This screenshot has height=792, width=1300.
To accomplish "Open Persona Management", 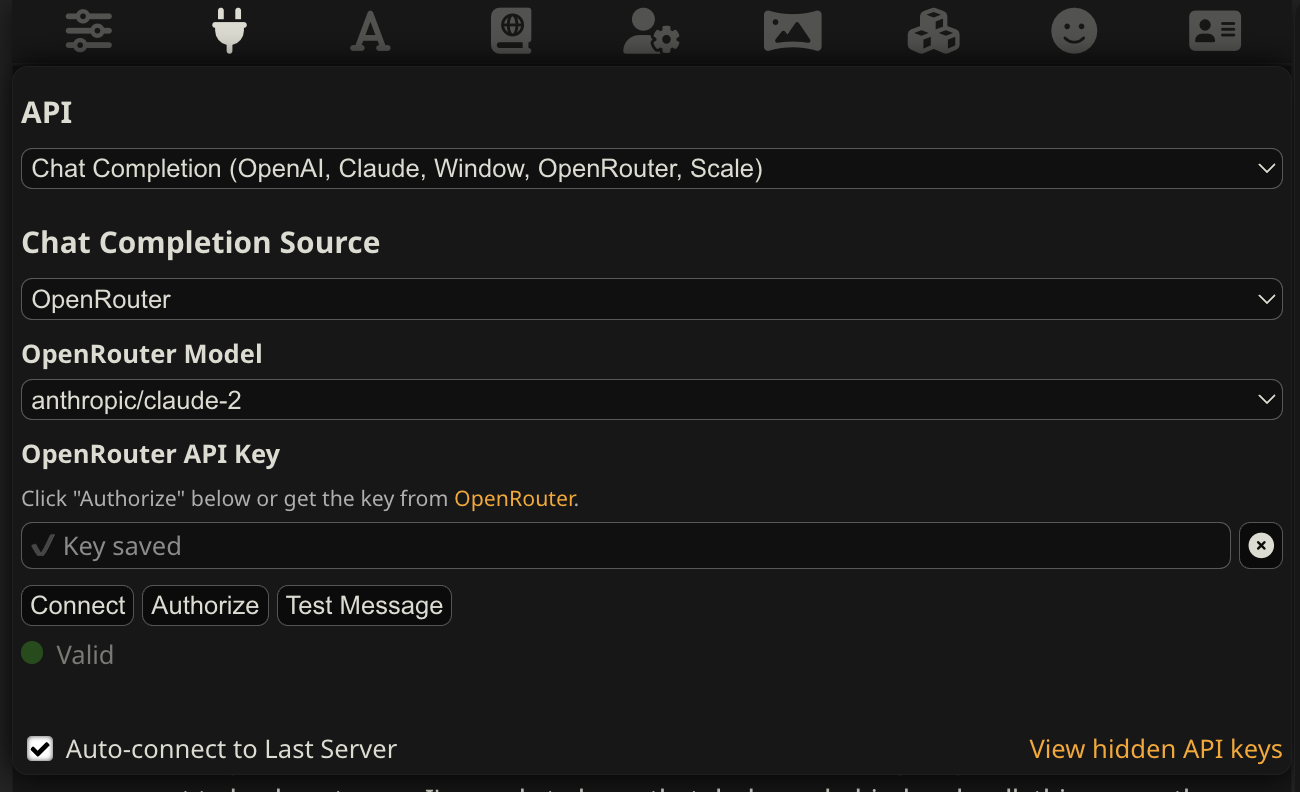I will (1214, 31).
